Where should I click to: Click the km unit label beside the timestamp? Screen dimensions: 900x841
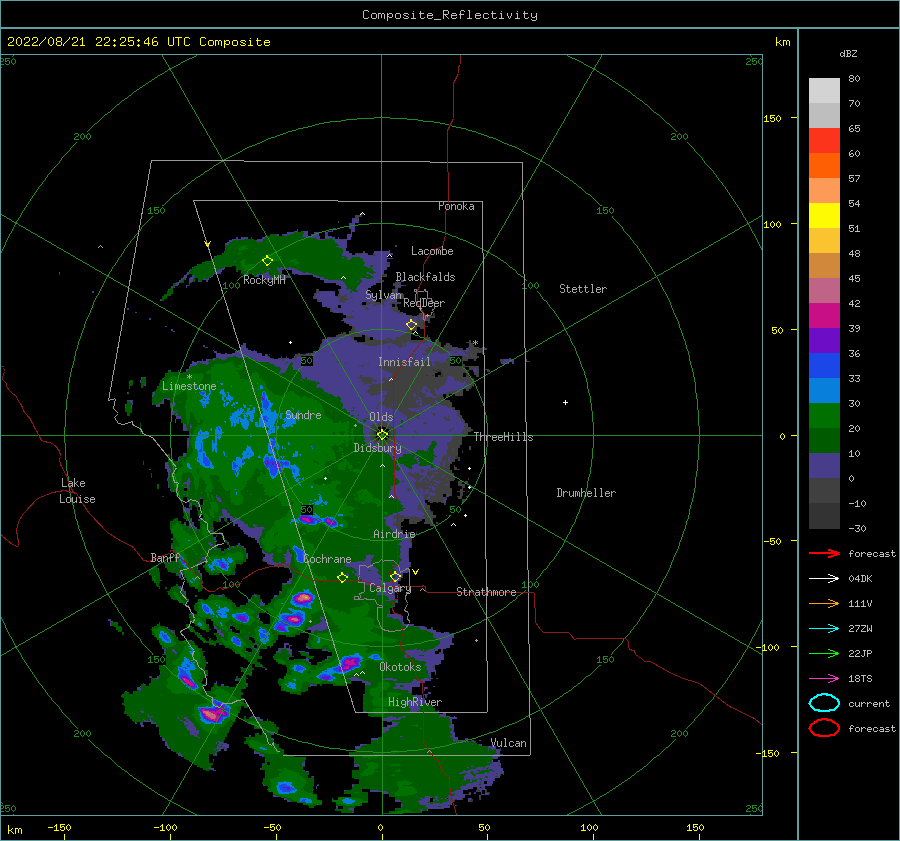[782, 42]
